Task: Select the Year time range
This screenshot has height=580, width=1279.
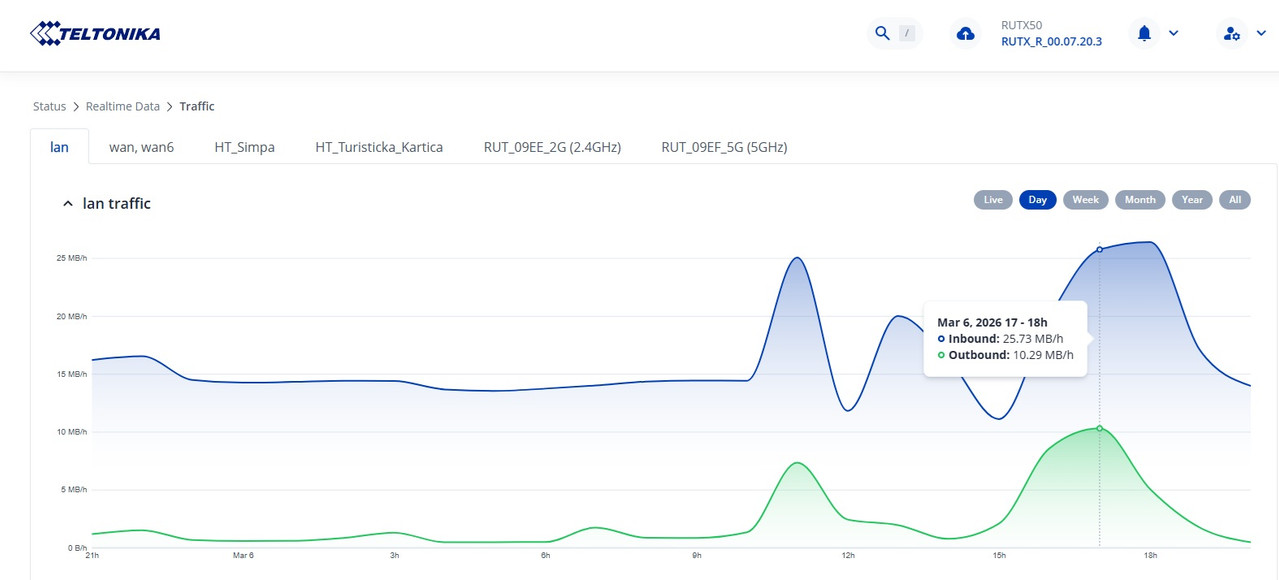Action: point(1192,200)
